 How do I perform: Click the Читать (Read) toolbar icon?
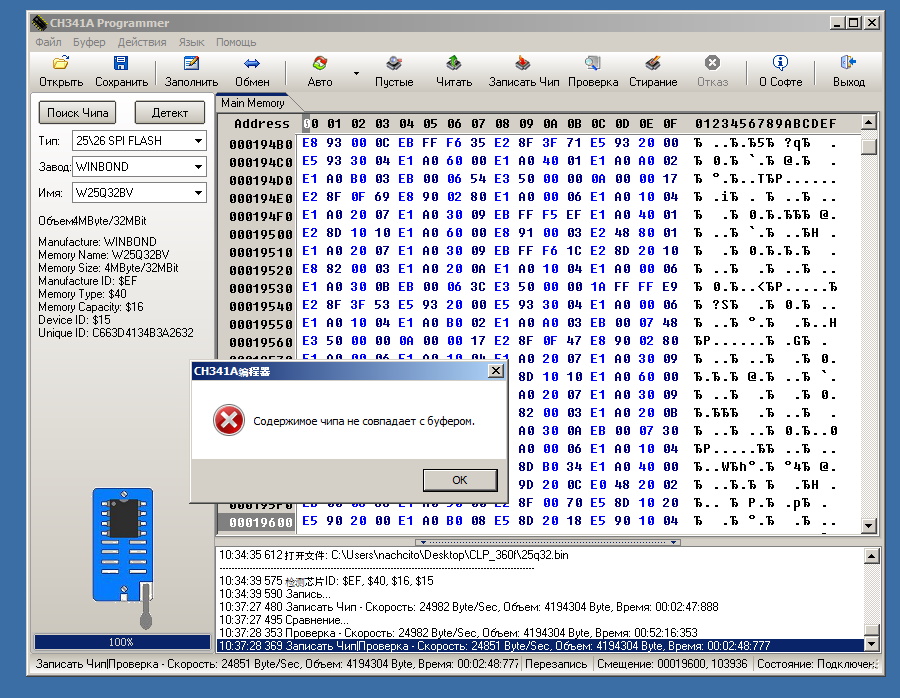(454, 64)
